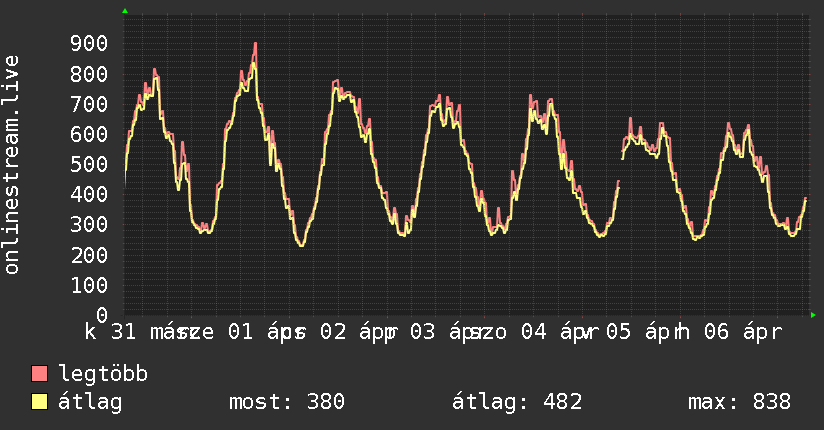Screen dimensions: 824x430
Task: Click the 900 y-axis tick label
Action: coord(89,43)
